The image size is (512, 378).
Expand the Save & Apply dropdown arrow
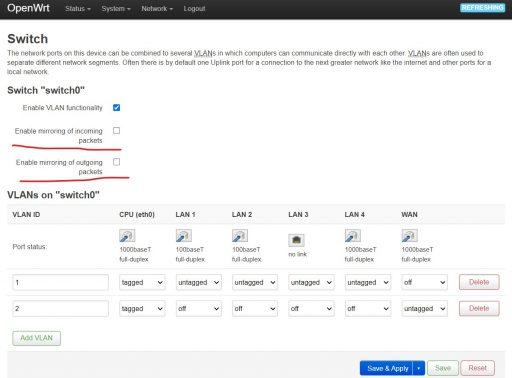coord(419,368)
